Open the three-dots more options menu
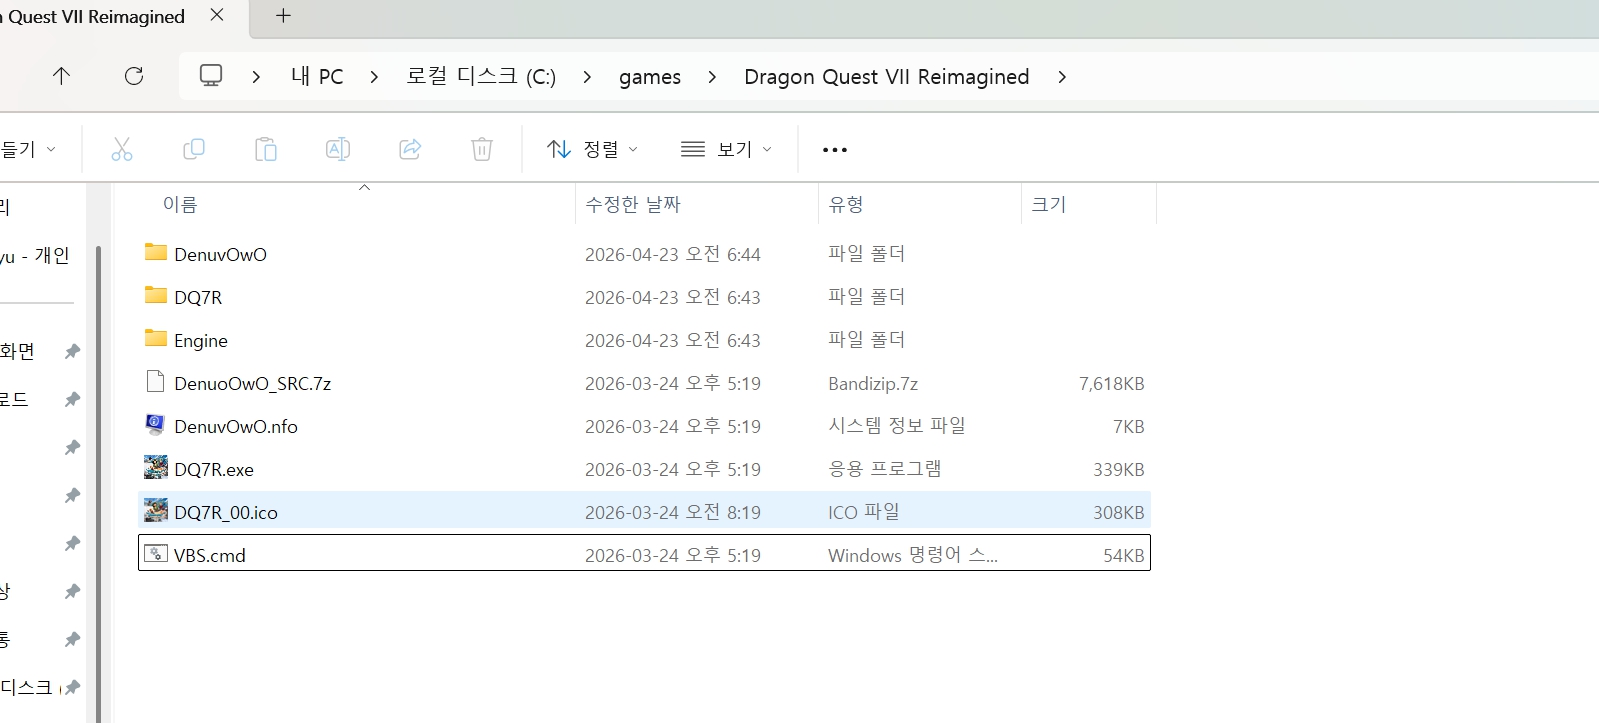Screen dimensions: 1599x723 [x=834, y=150]
